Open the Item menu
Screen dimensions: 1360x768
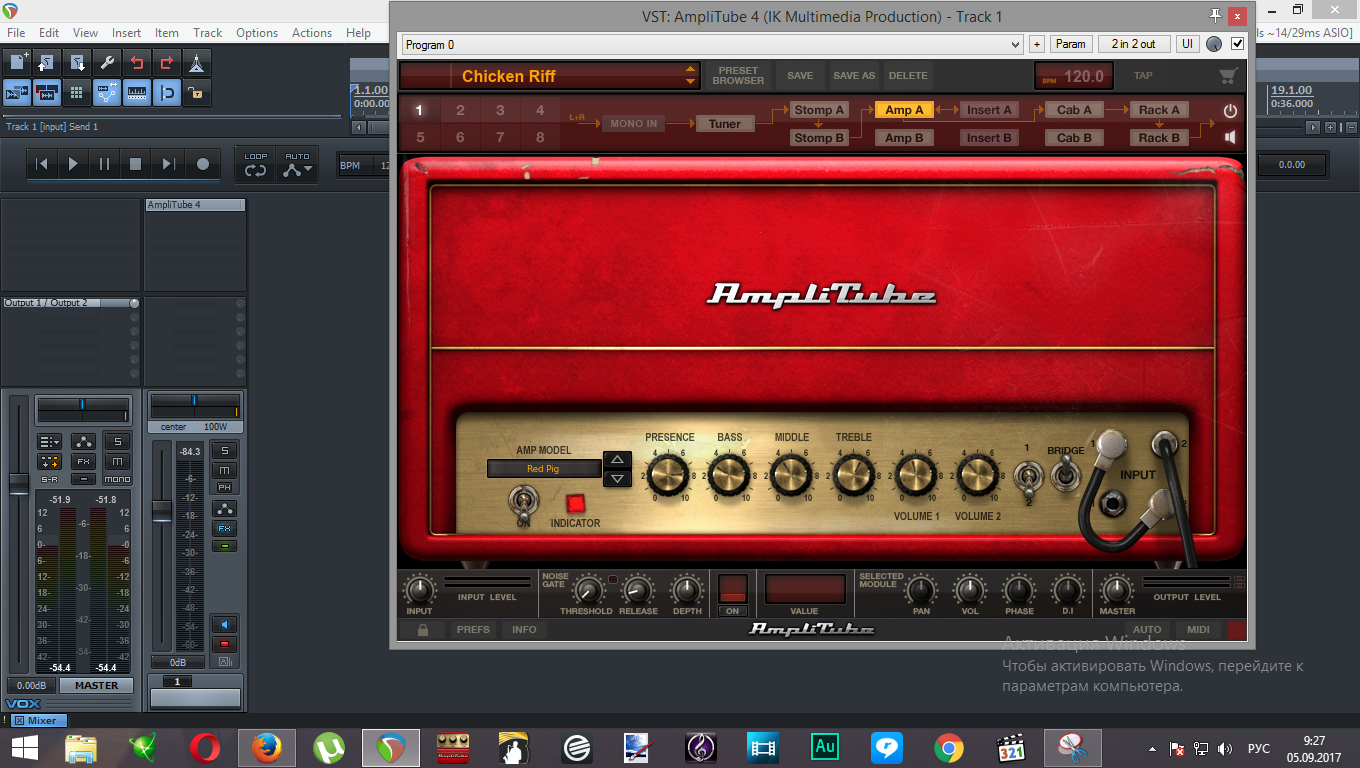[x=167, y=33]
